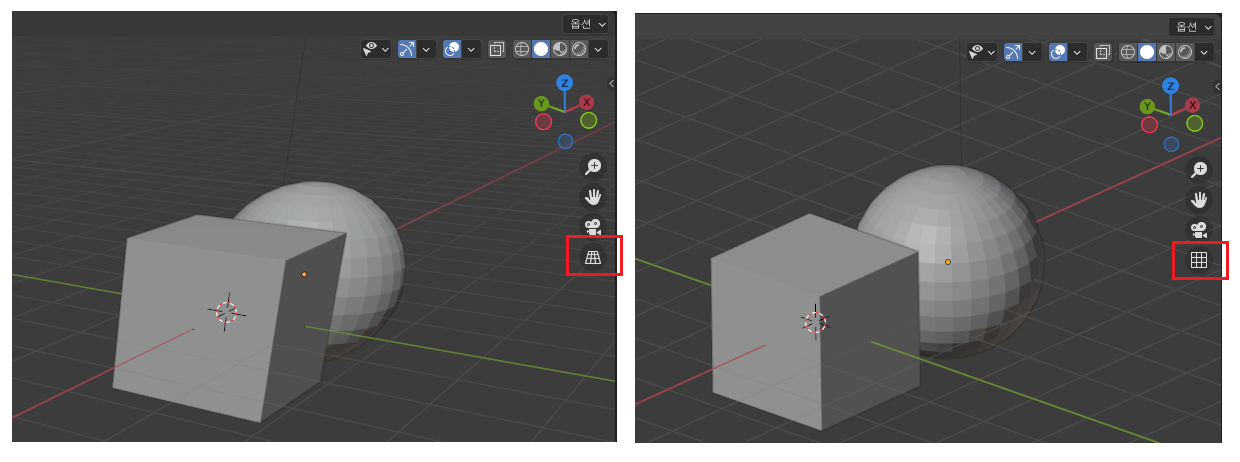Select Rendered shading in right viewport
Screen dimensions: 1240x462
click(x=1185, y=51)
